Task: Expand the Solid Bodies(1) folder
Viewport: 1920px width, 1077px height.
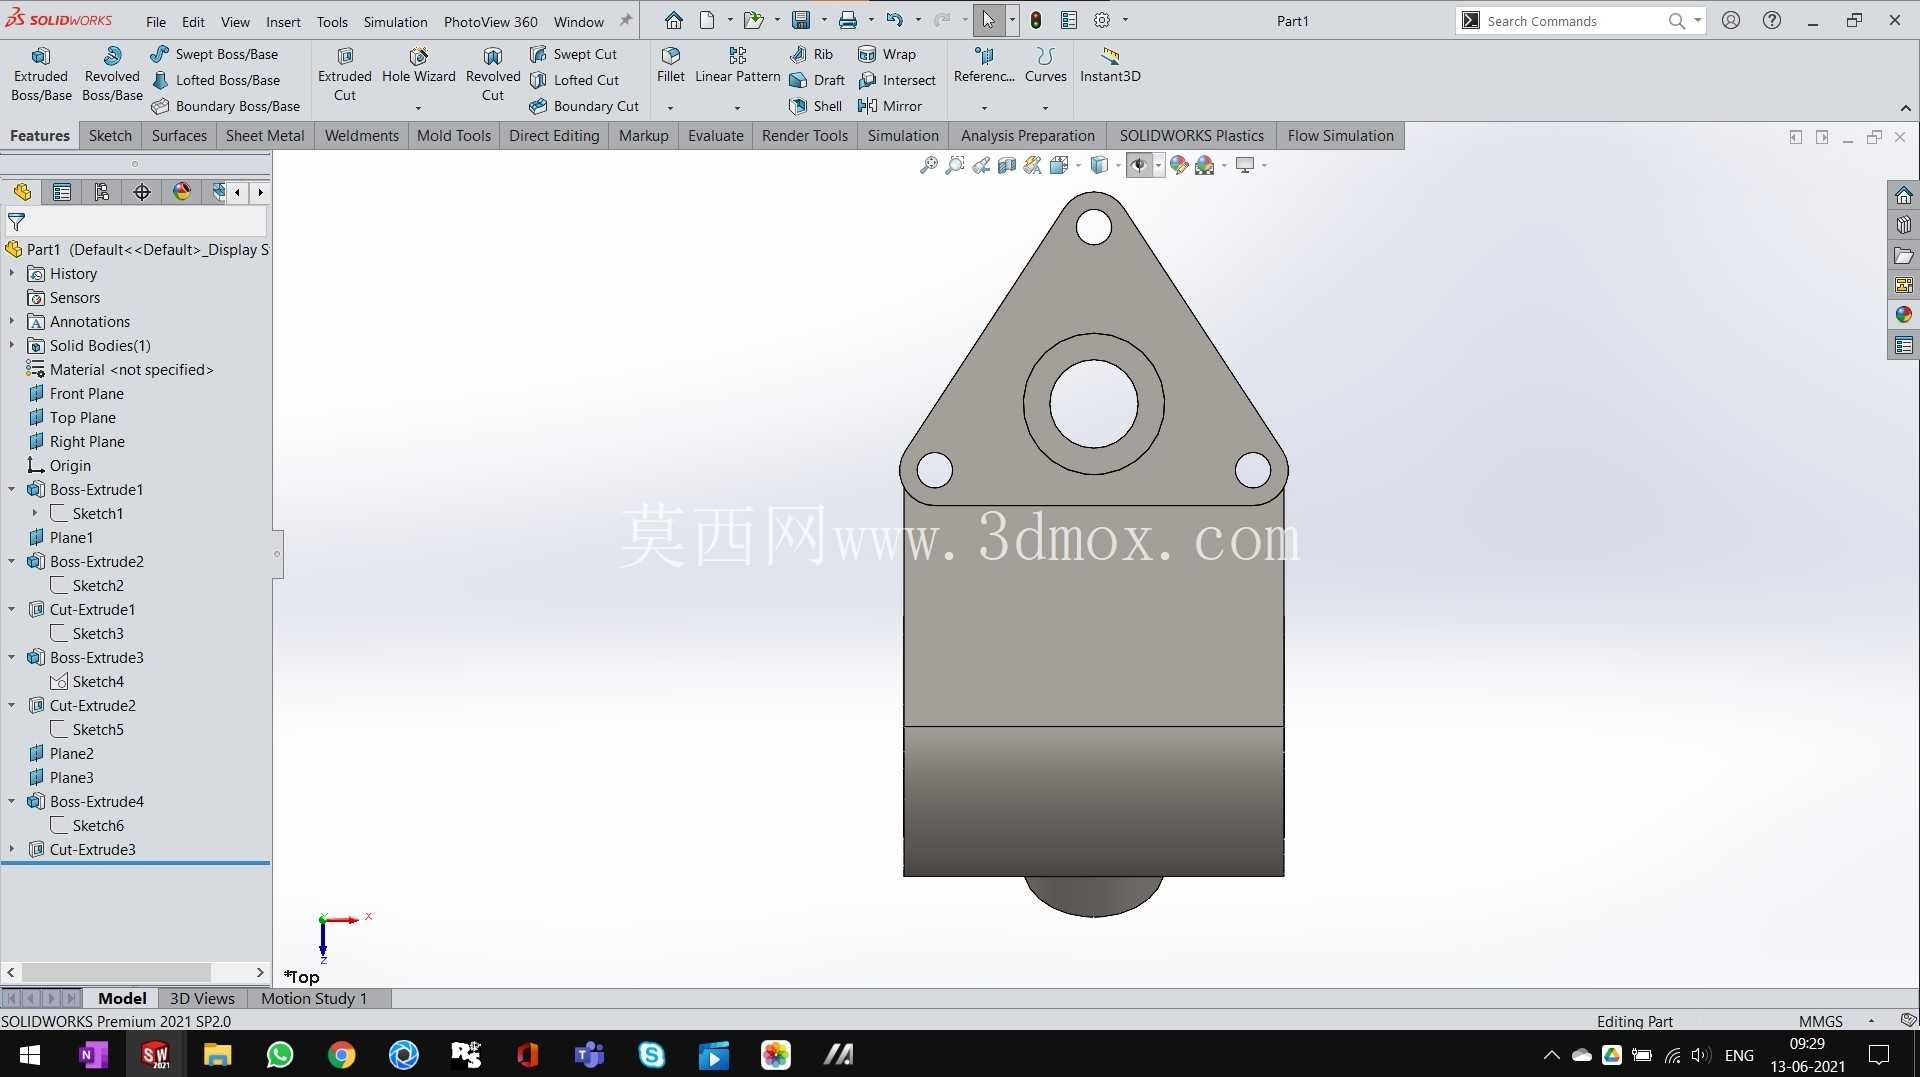Action: point(12,345)
